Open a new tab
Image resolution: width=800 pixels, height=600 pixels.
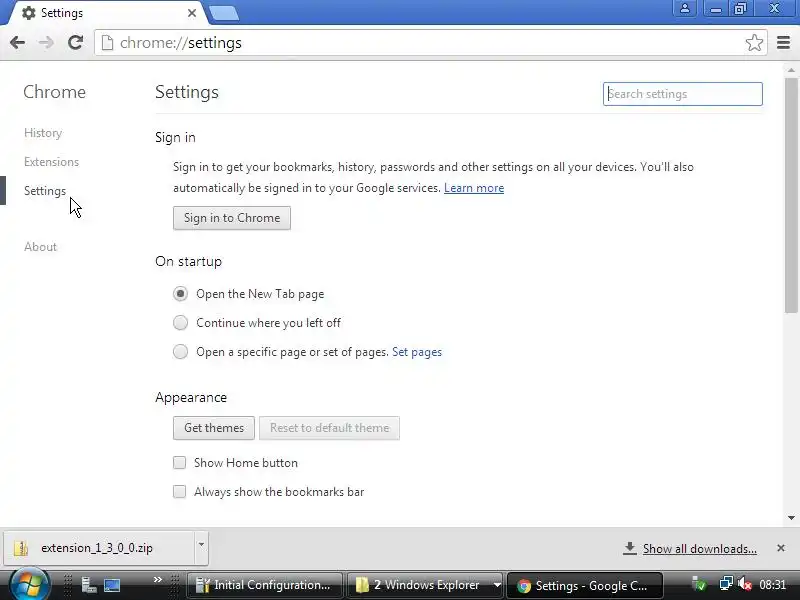click(x=224, y=13)
